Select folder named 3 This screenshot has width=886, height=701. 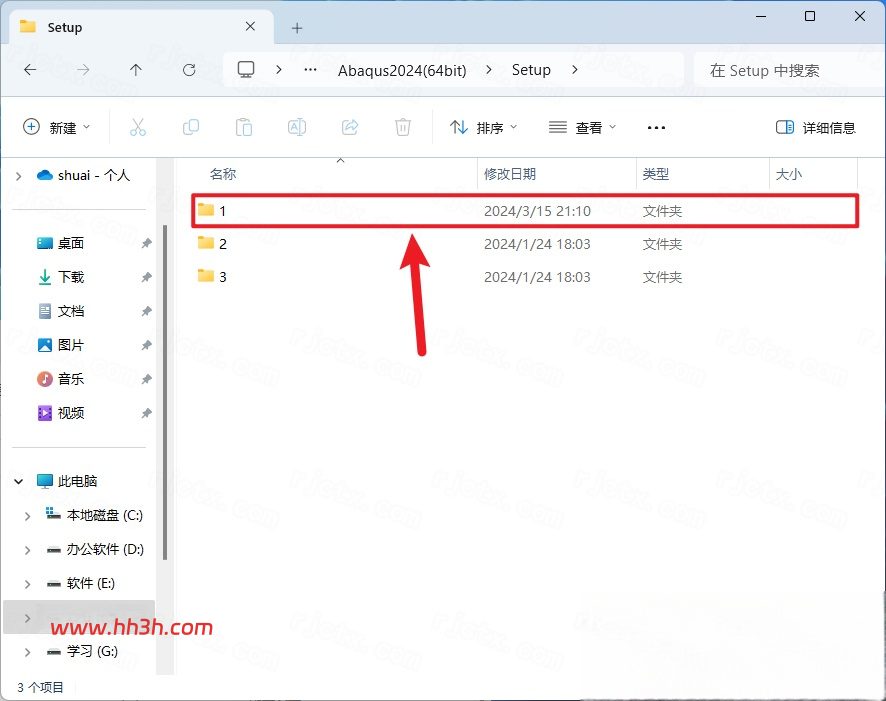[525, 277]
